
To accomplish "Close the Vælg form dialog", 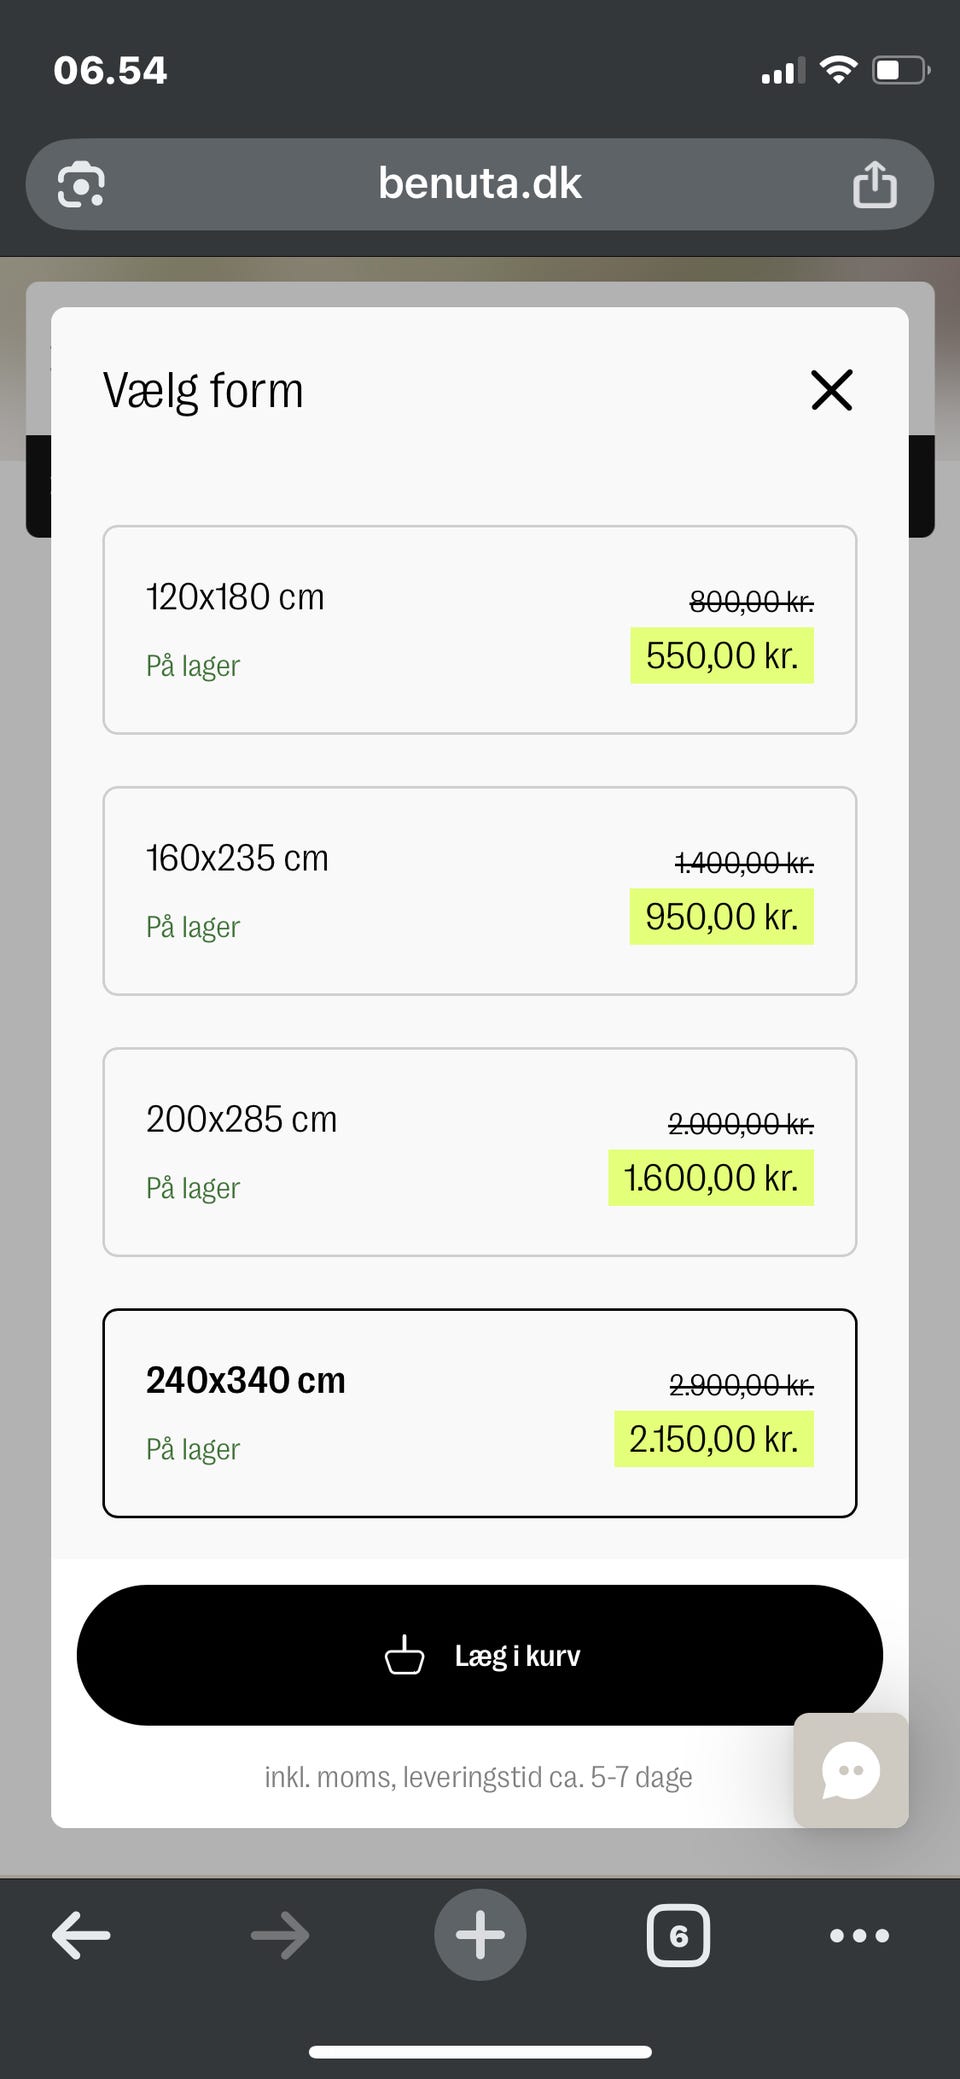I will click(x=831, y=390).
